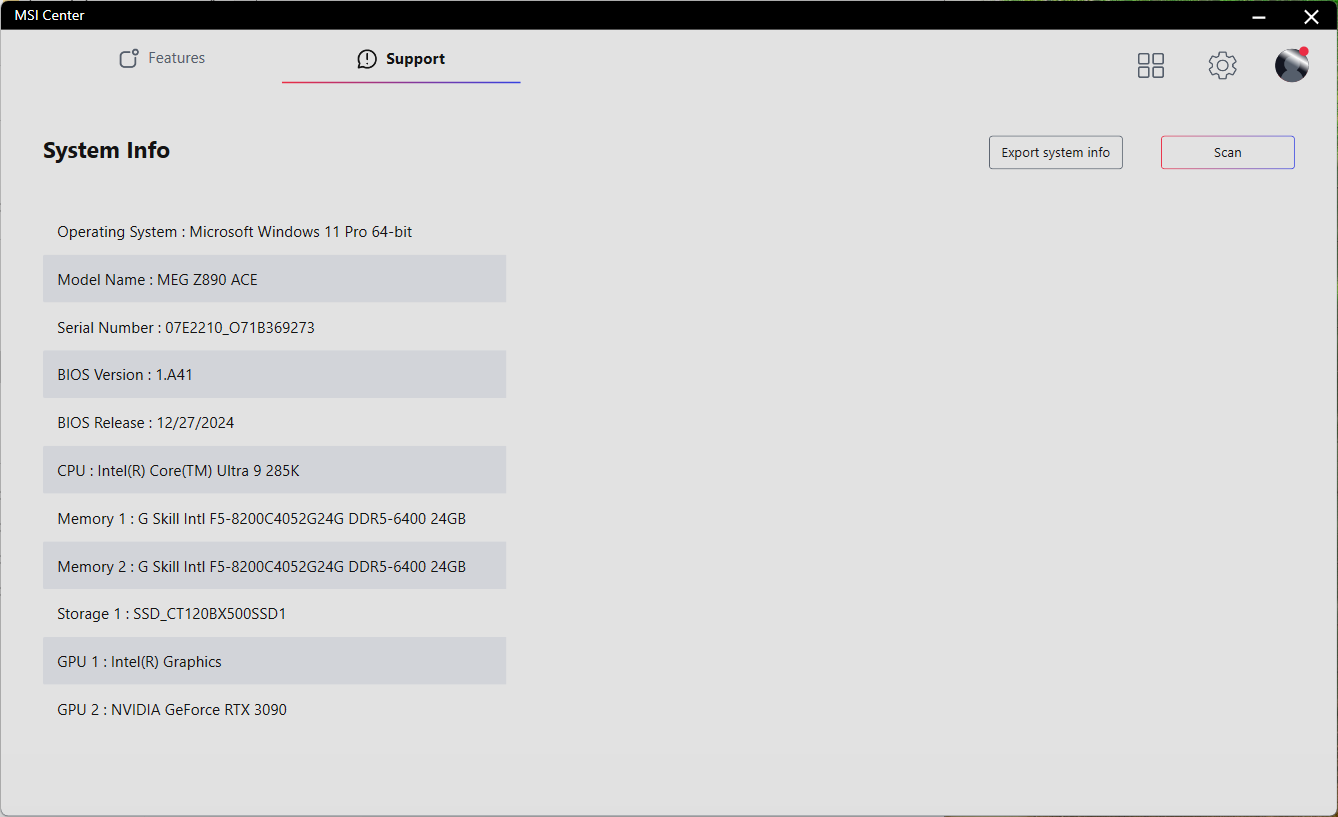Click the user profile avatar
The height and width of the screenshot is (817, 1338).
1291,65
